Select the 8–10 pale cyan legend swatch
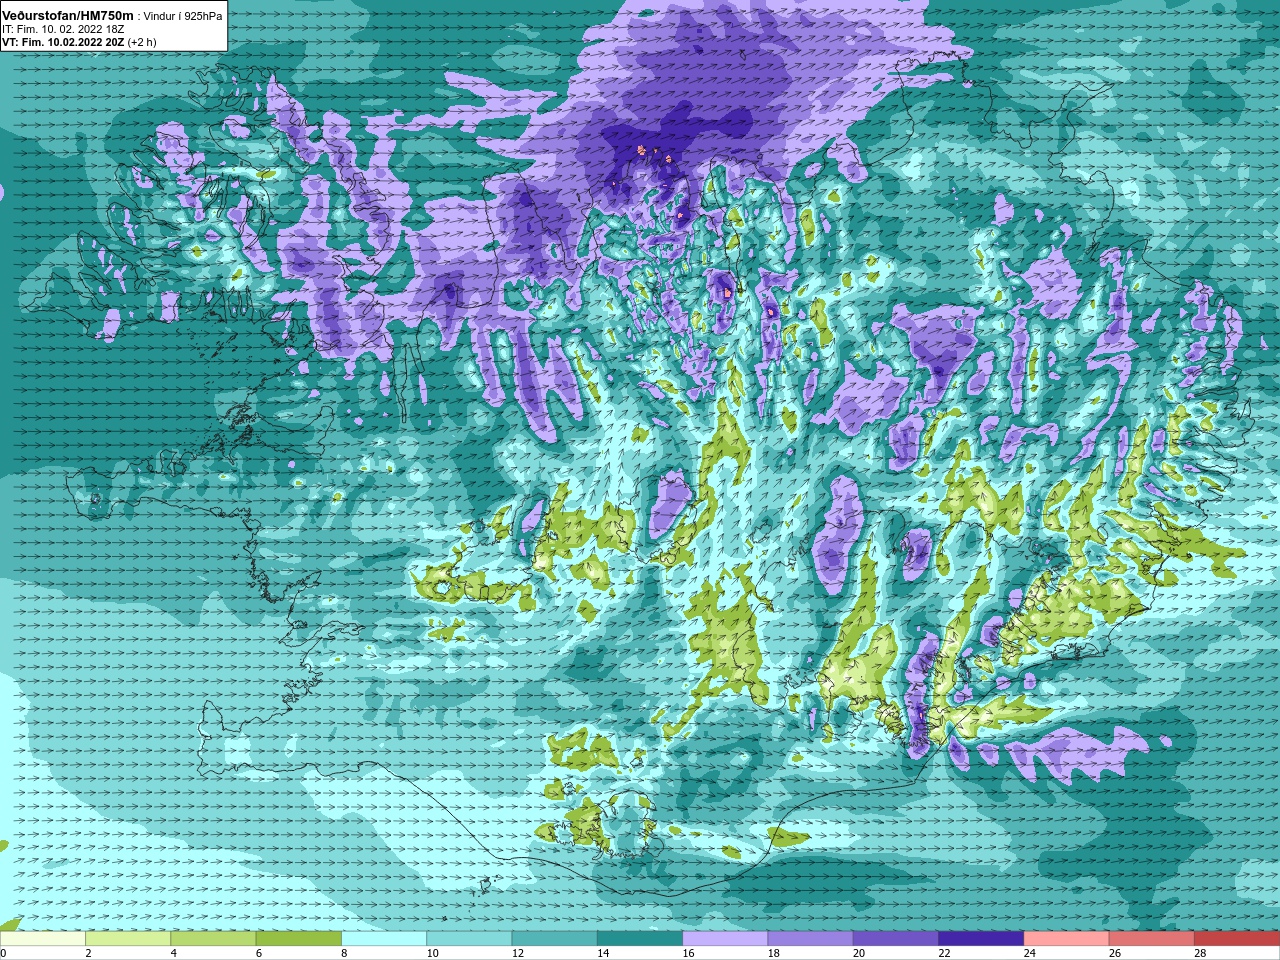The width and height of the screenshot is (1280, 960). click(x=384, y=939)
